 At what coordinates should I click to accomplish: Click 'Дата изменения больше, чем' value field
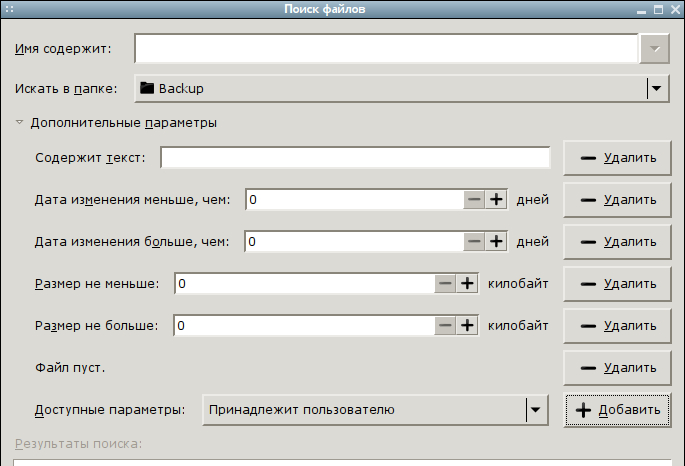tap(354, 242)
